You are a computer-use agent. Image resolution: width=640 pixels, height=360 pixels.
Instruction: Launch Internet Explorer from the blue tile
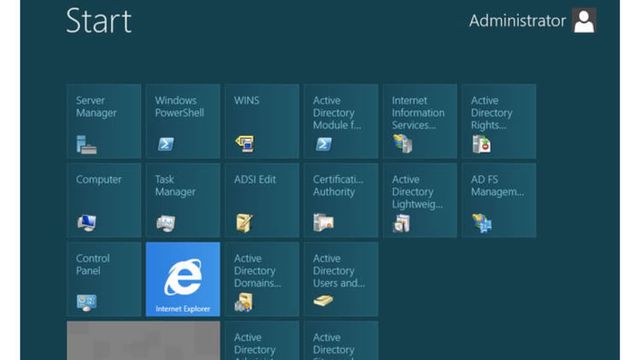183,279
